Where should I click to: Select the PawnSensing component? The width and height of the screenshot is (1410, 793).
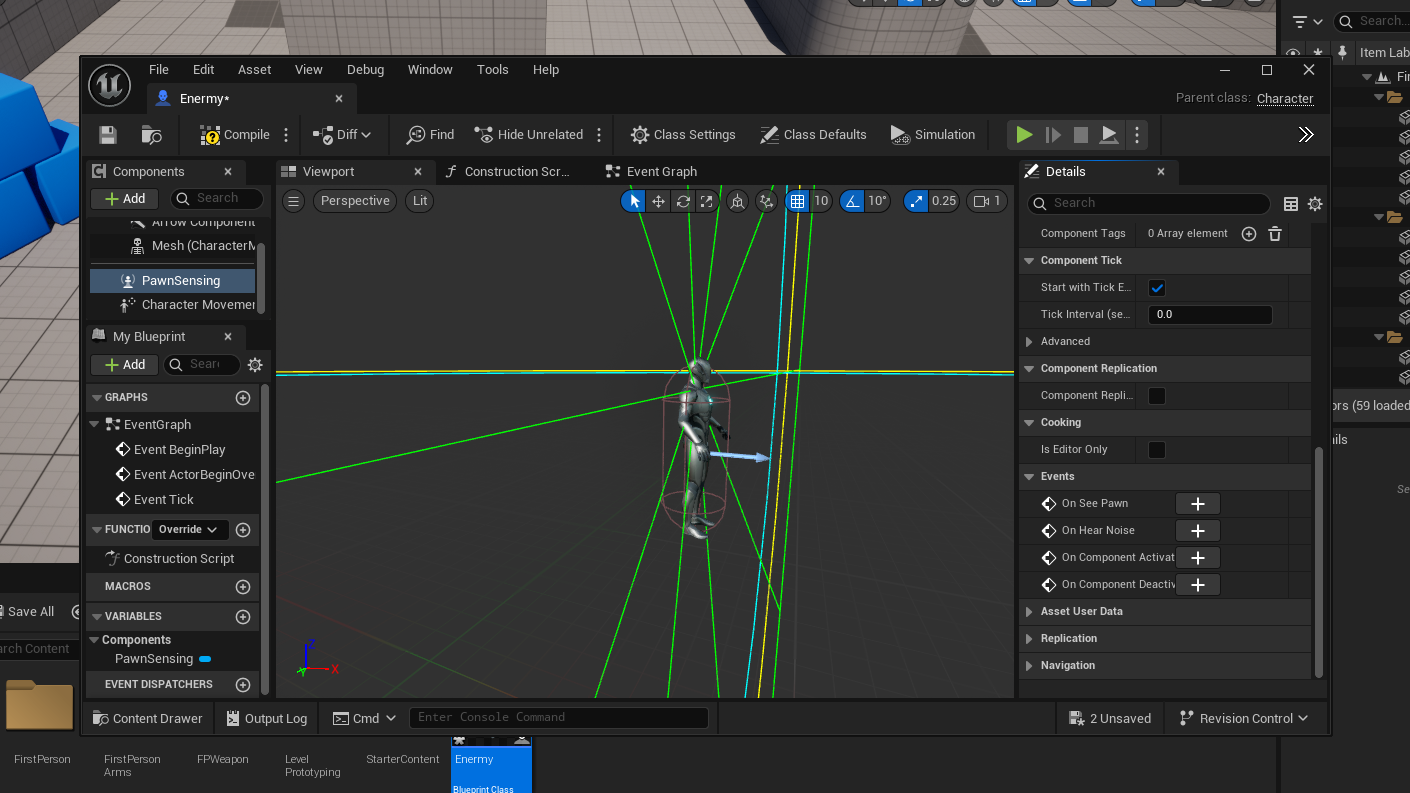pos(181,280)
